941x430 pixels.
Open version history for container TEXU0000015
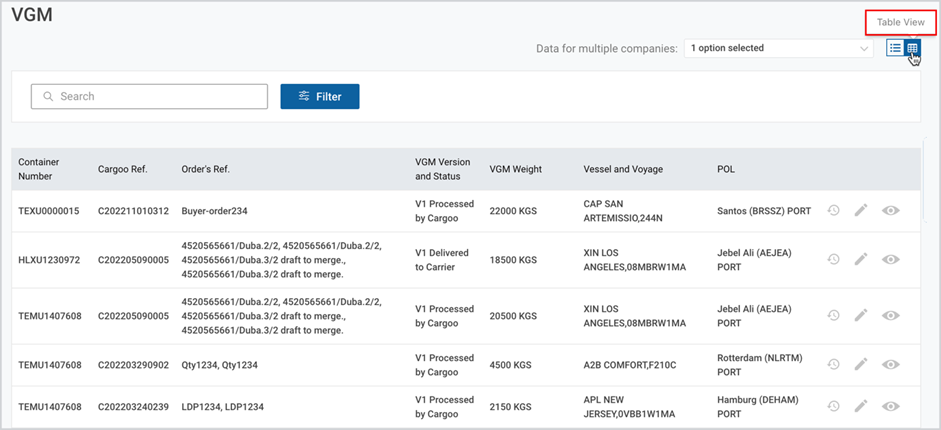[x=833, y=211]
